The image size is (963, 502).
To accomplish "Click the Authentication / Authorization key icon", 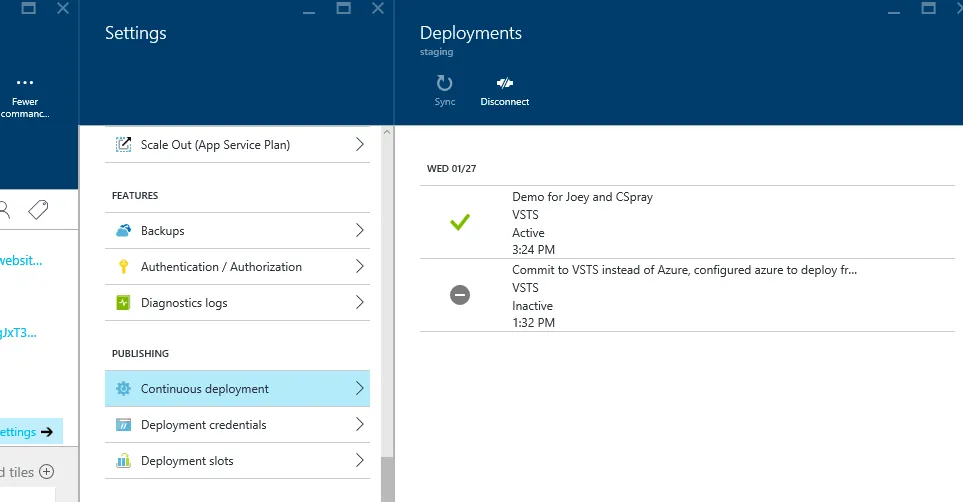I will coord(123,267).
